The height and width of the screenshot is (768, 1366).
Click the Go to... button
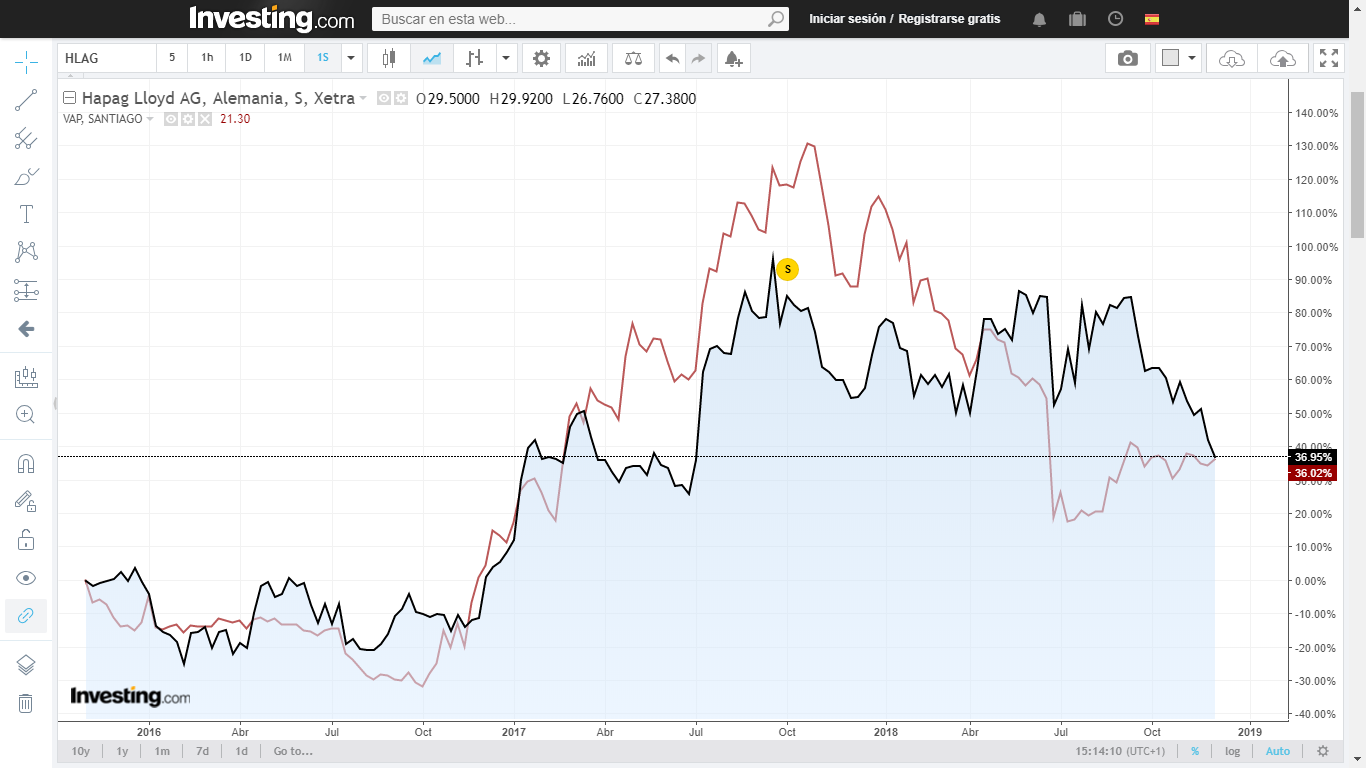(292, 751)
